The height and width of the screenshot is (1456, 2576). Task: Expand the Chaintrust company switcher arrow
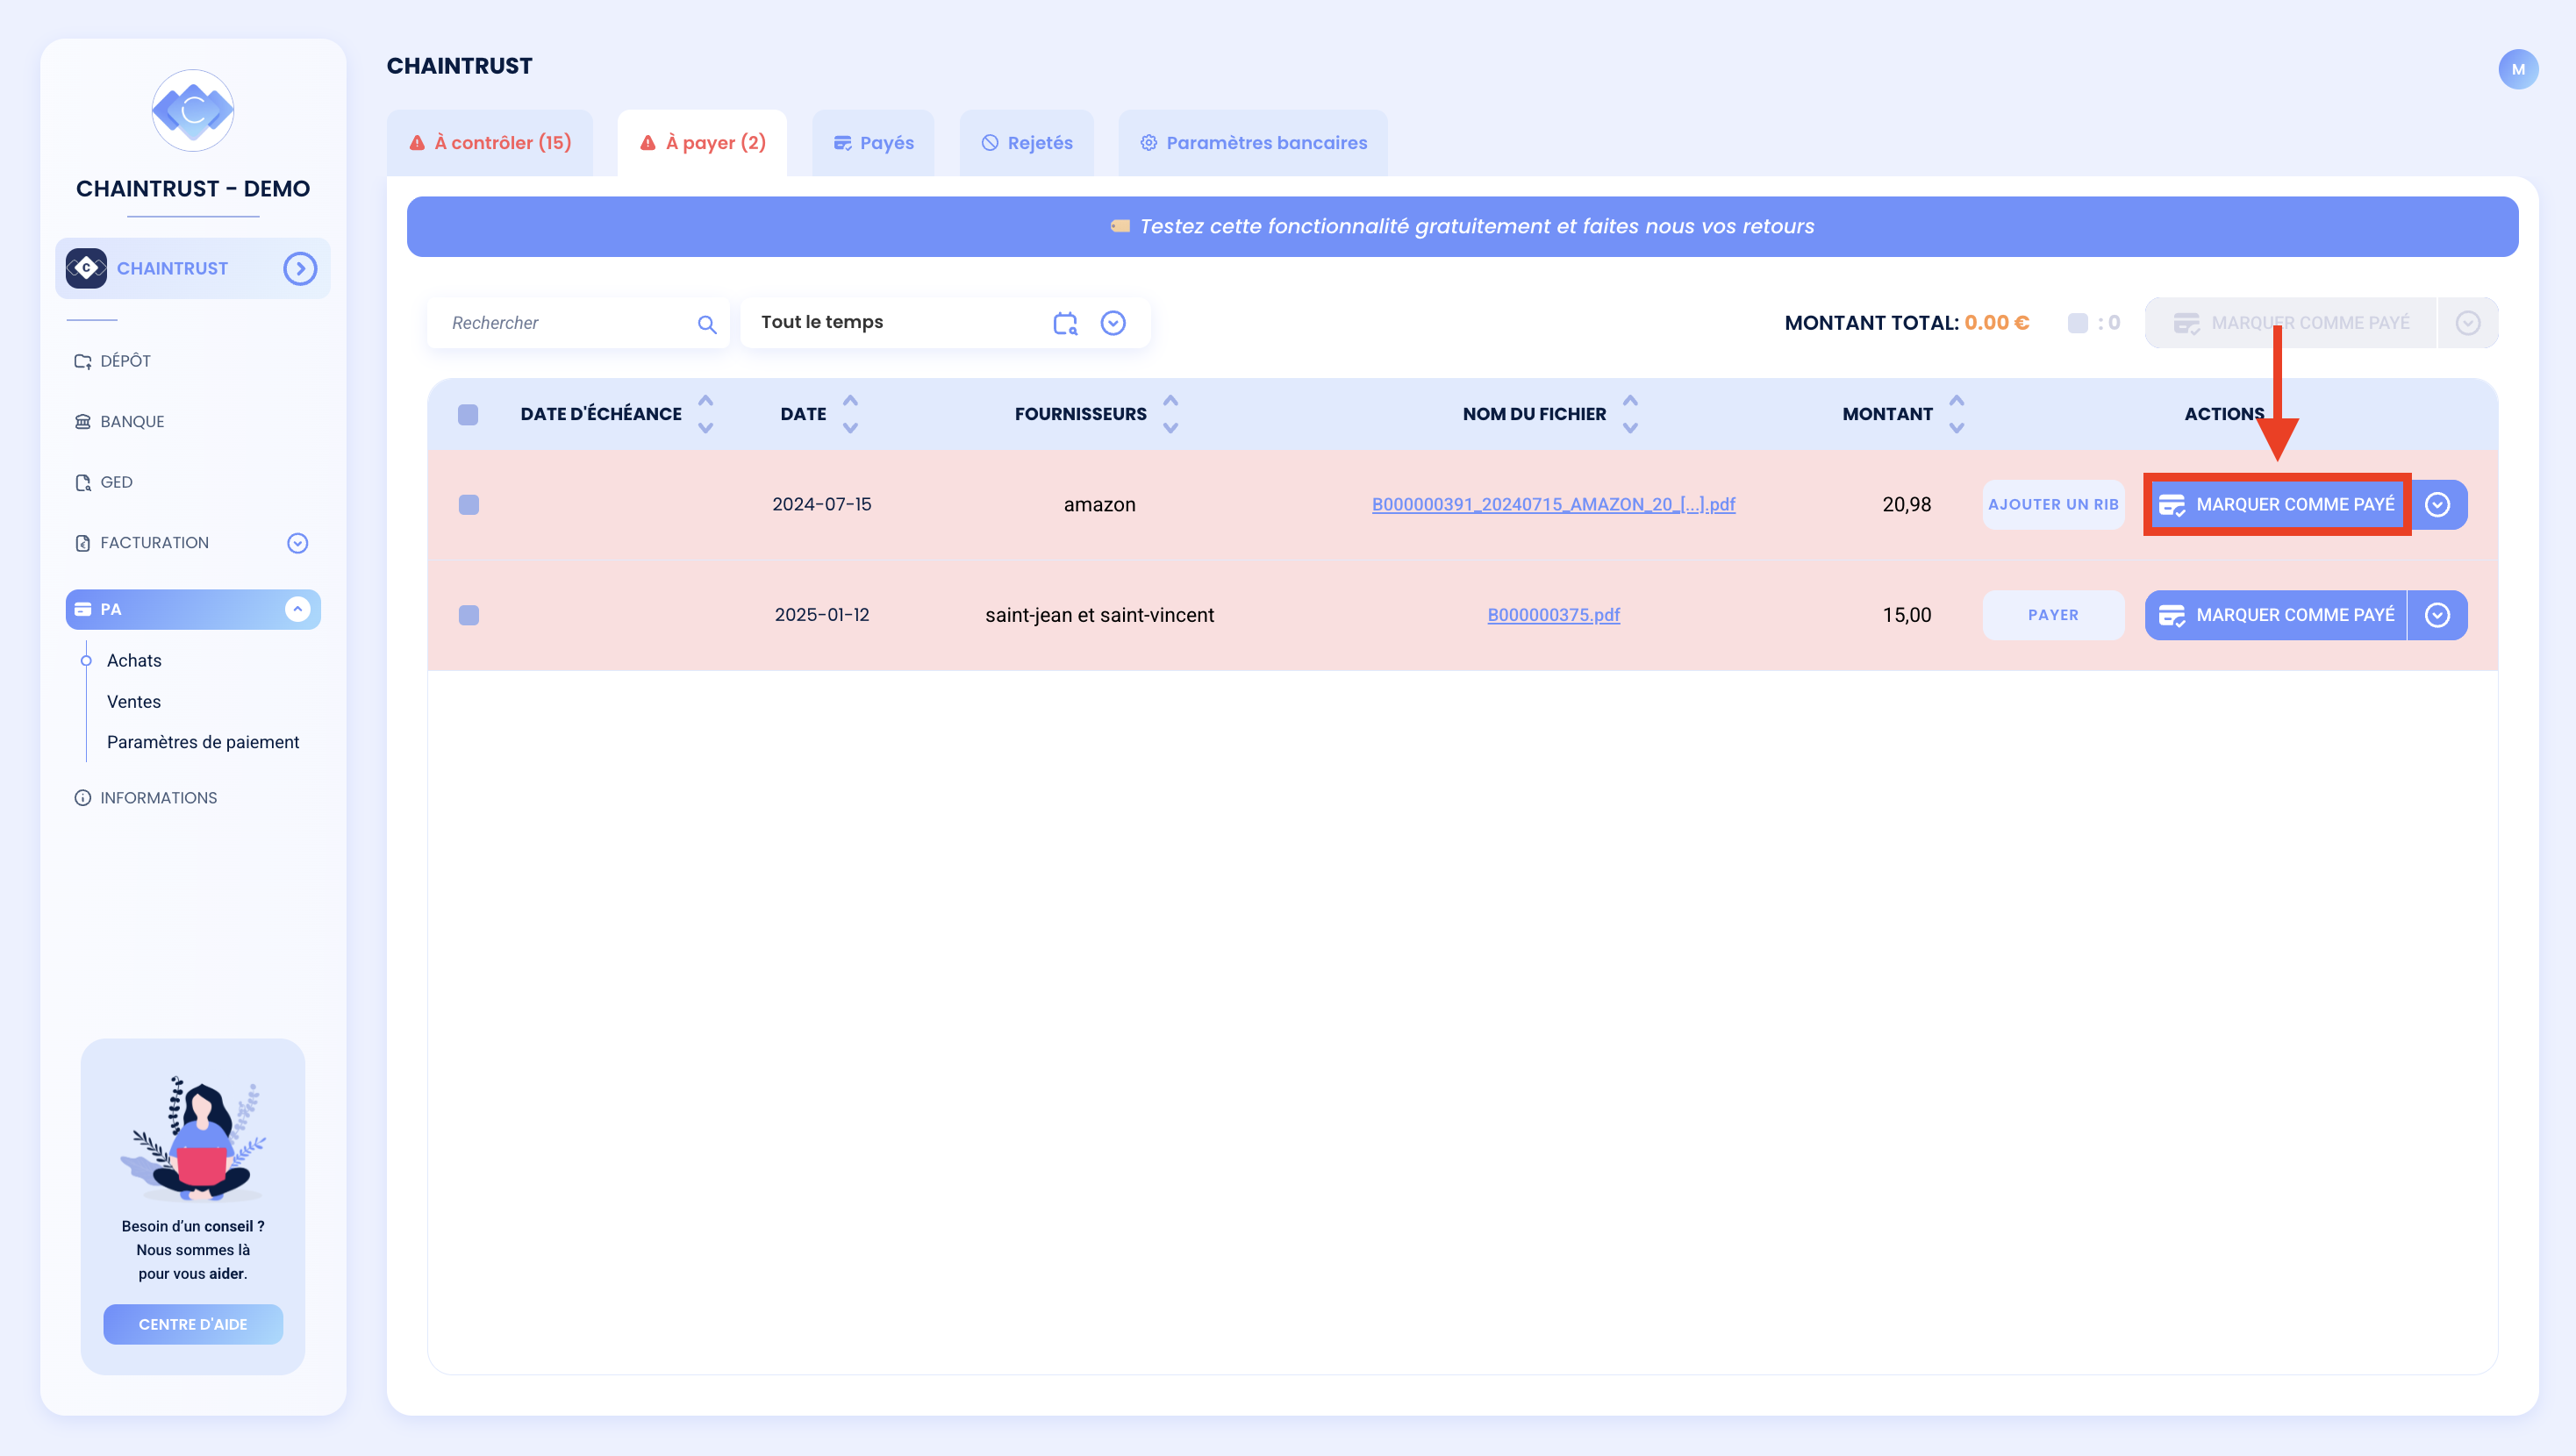[x=300, y=268]
